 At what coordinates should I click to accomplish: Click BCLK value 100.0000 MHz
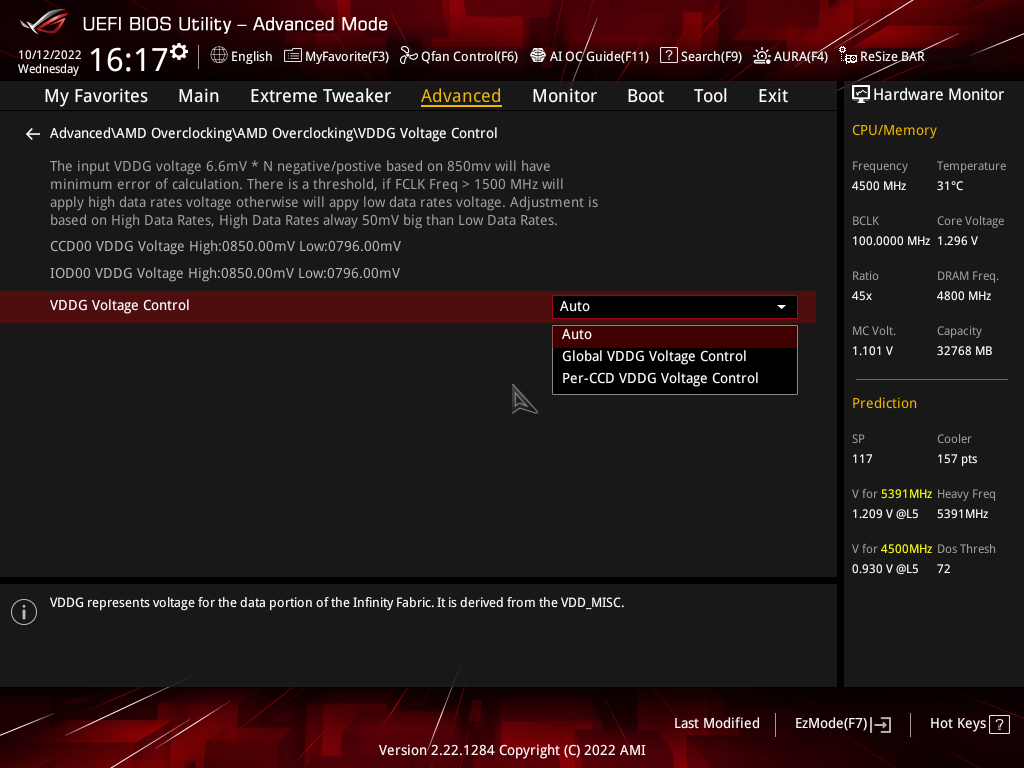point(890,241)
